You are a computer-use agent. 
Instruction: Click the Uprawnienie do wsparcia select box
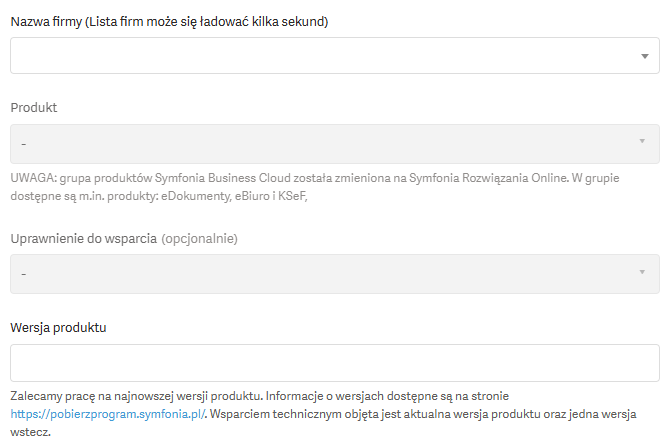pyautogui.click(x=335, y=274)
